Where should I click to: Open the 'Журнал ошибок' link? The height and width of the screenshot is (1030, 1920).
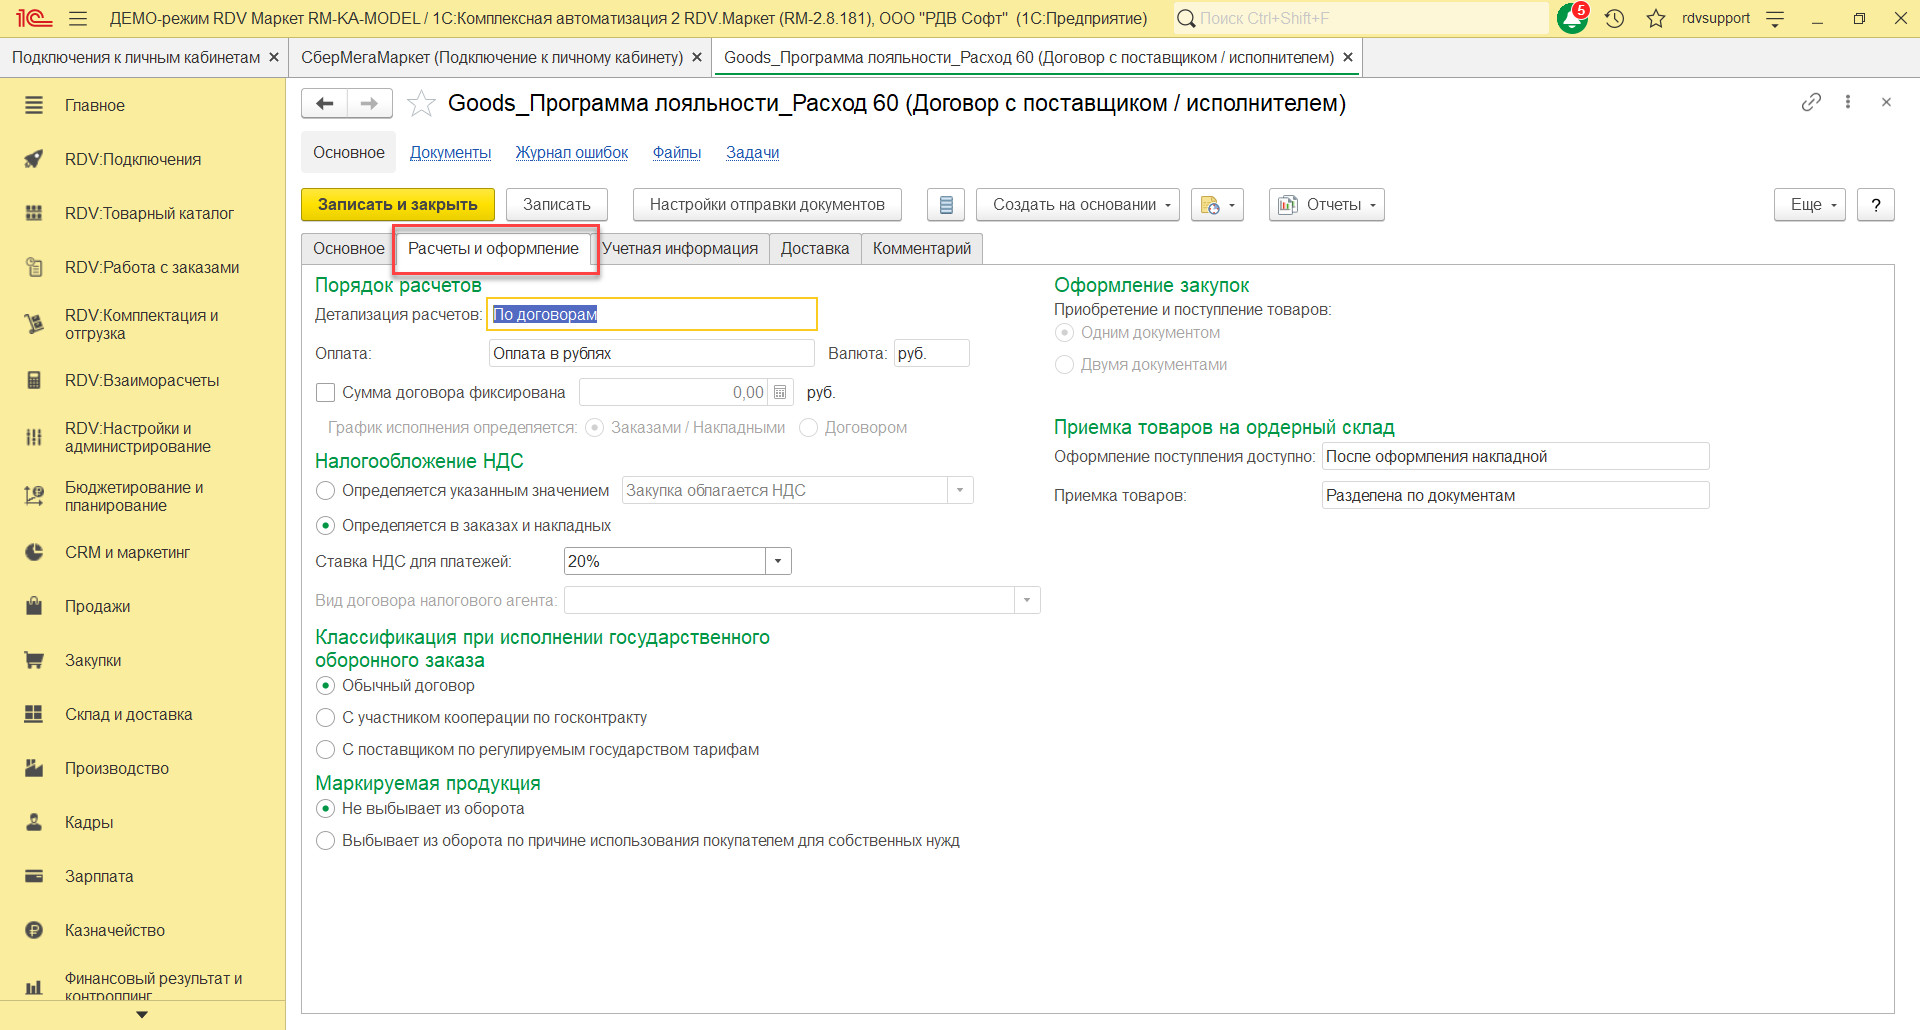tap(571, 153)
